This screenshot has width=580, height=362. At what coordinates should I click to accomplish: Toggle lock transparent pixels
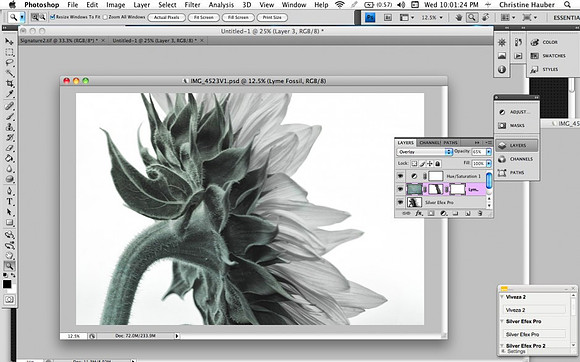414,163
